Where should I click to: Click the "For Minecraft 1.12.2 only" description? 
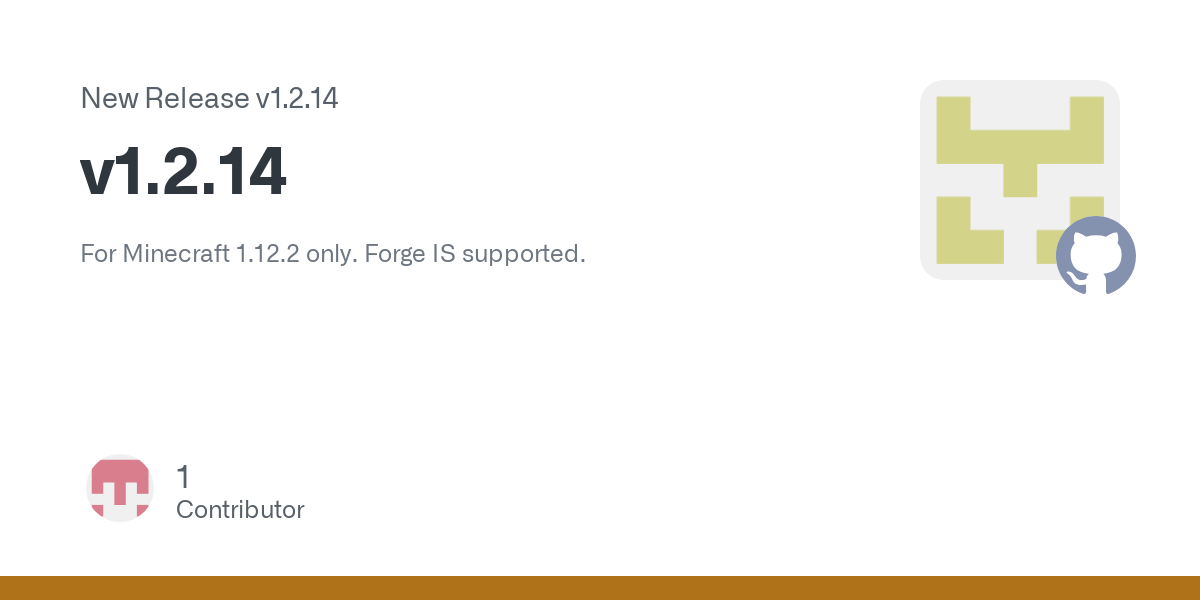coord(218,254)
